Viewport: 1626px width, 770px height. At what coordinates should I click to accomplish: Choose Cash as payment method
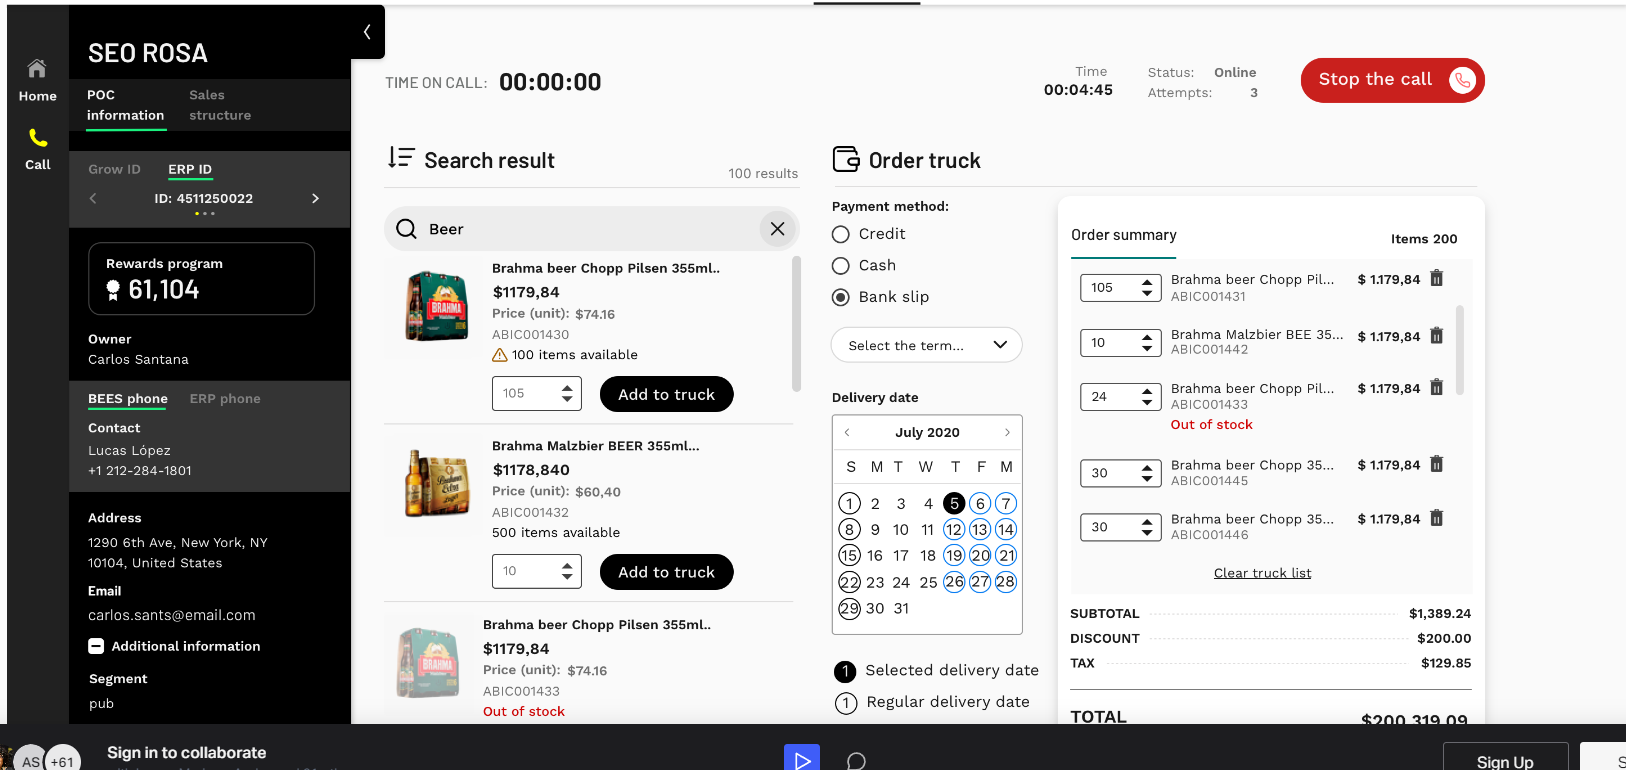pos(841,266)
